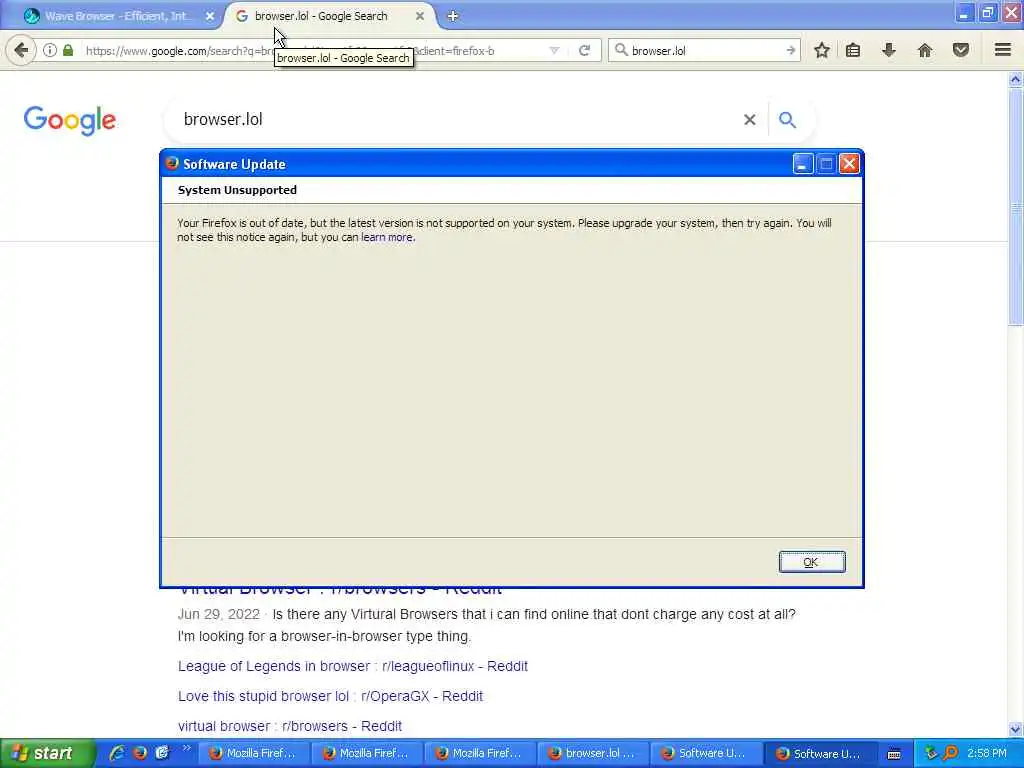Screen dimensions: 1024x768
Task: Click the third quick launch icon
Action: [x=161, y=753]
